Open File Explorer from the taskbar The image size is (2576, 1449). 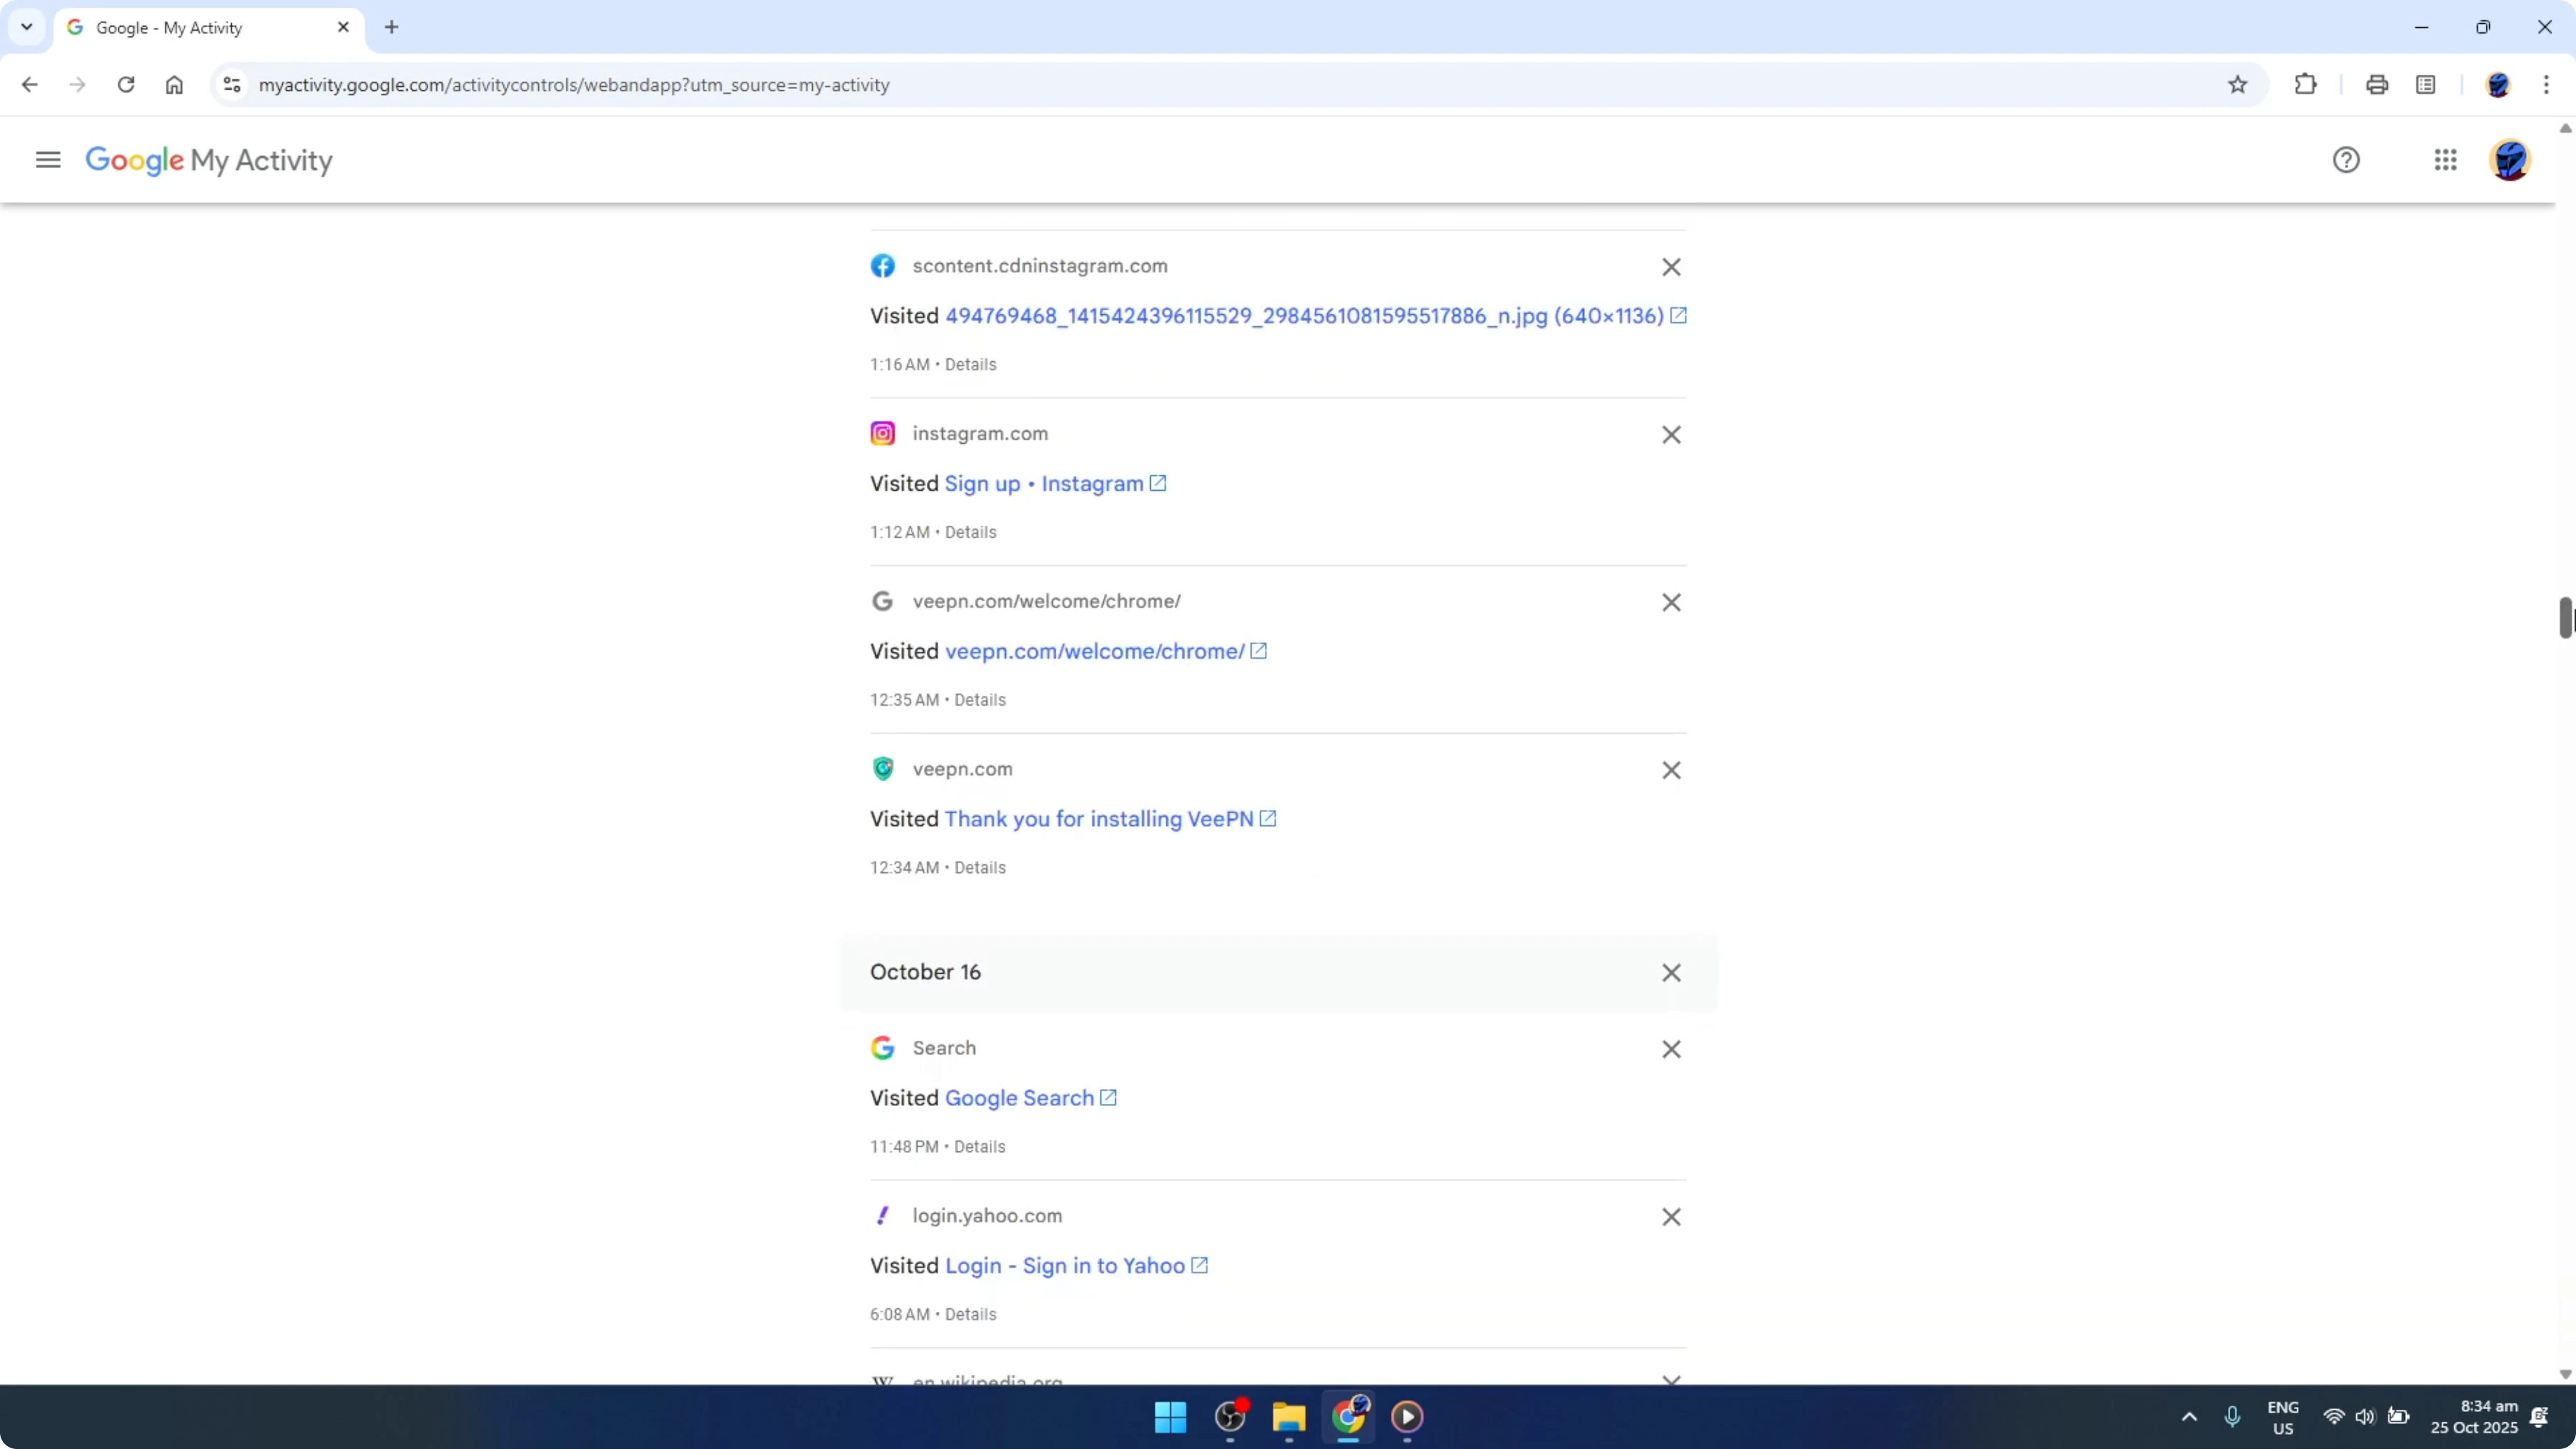(1289, 1417)
